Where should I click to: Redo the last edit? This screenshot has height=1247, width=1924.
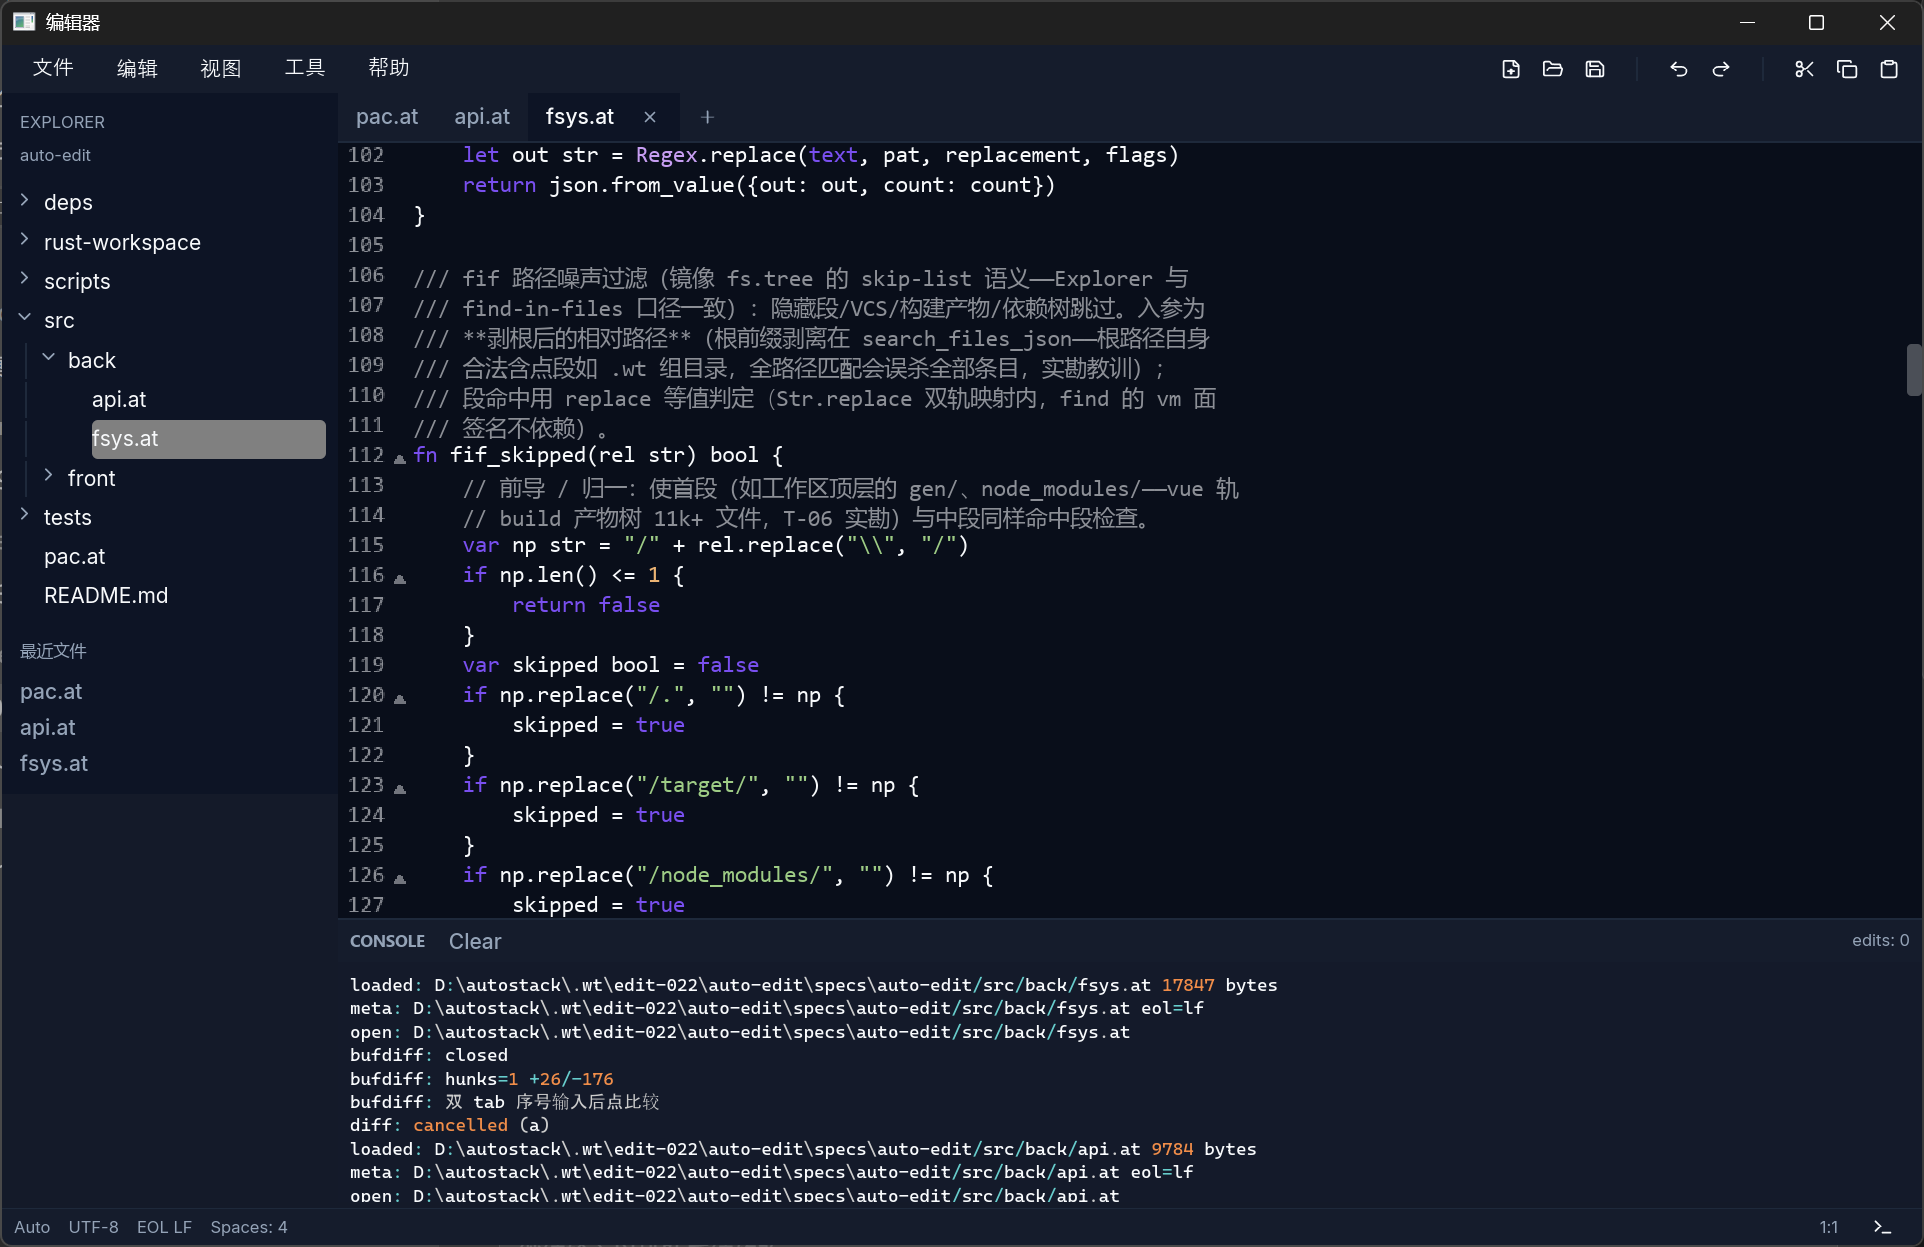click(x=1721, y=69)
